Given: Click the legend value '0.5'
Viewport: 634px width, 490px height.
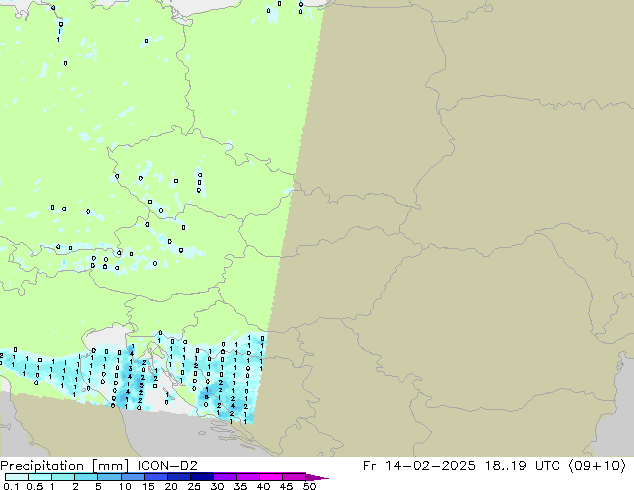Looking at the screenshot, I should [35, 486].
